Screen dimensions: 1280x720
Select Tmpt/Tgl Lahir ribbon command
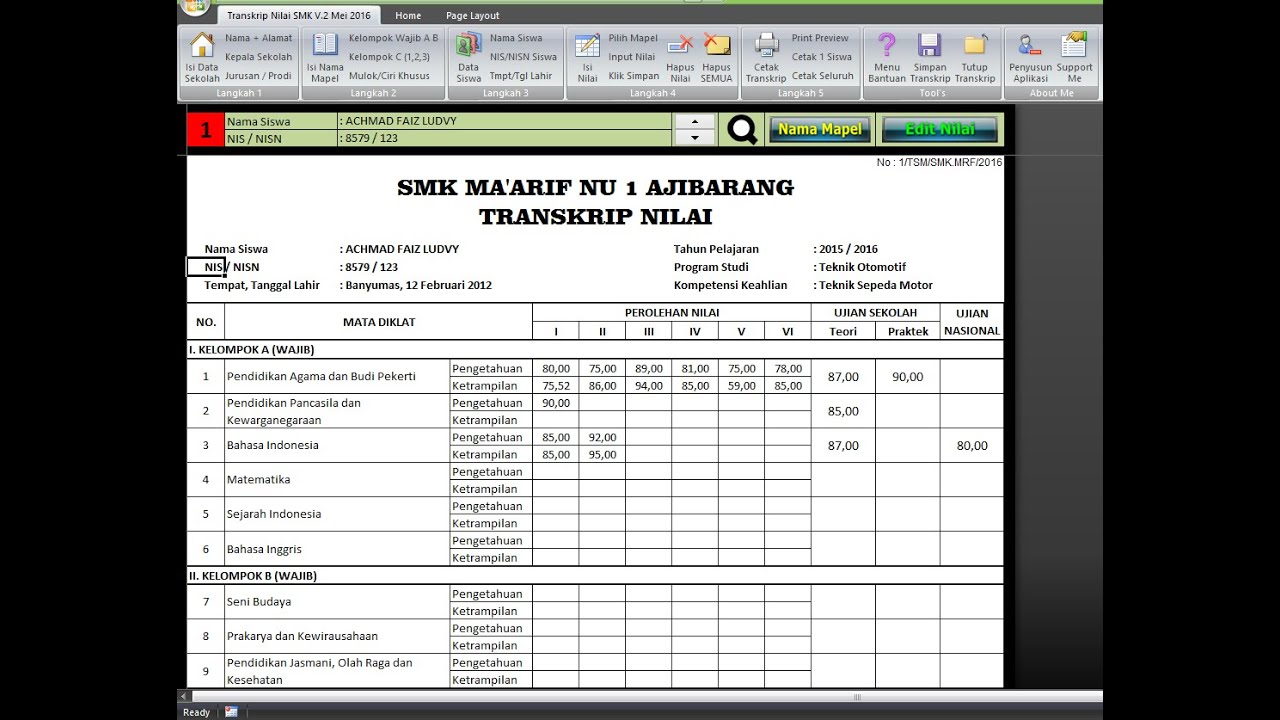coord(521,76)
